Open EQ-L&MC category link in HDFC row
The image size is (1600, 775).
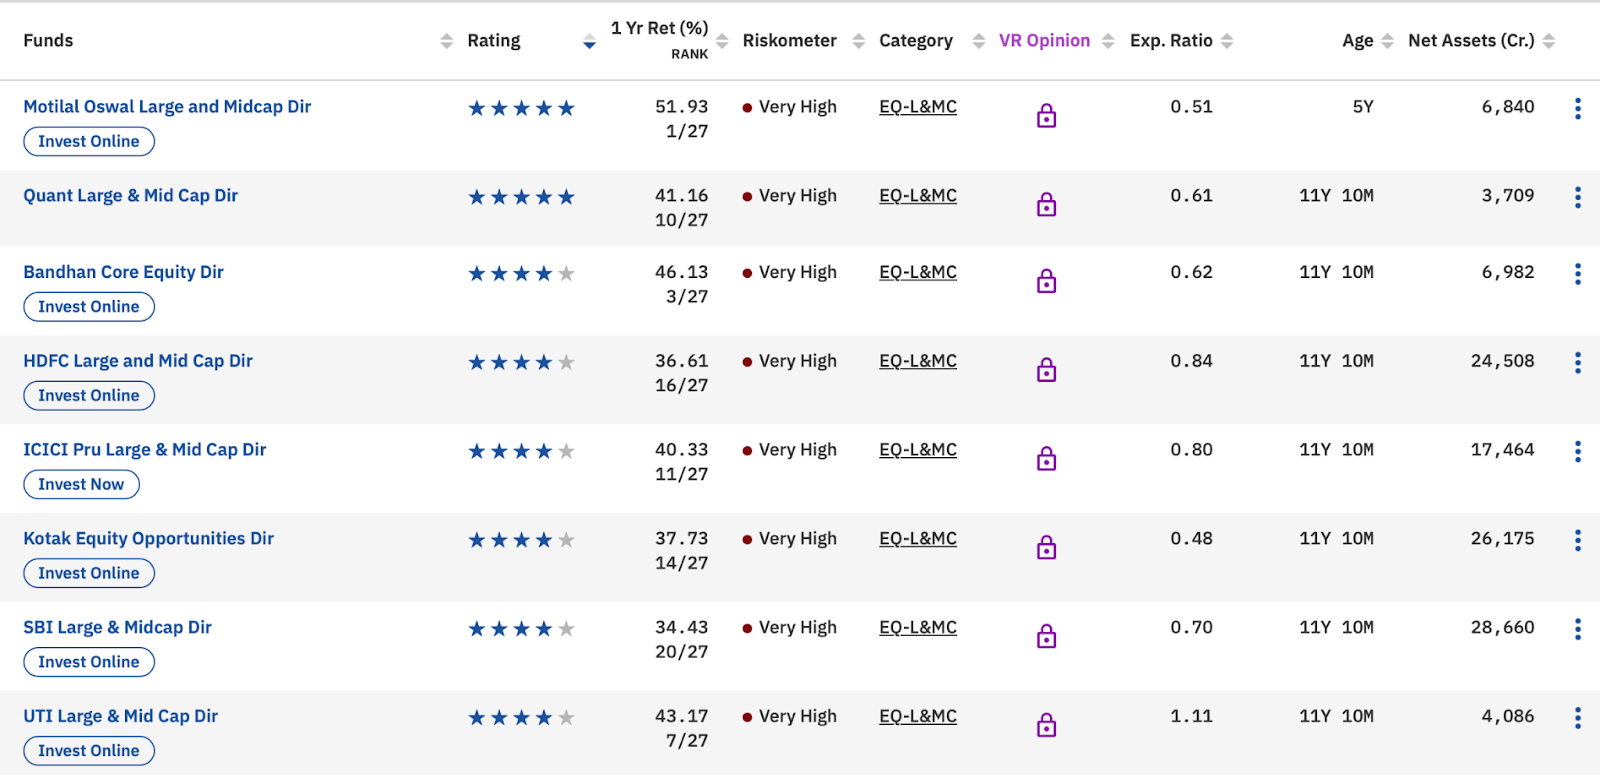(918, 361)
